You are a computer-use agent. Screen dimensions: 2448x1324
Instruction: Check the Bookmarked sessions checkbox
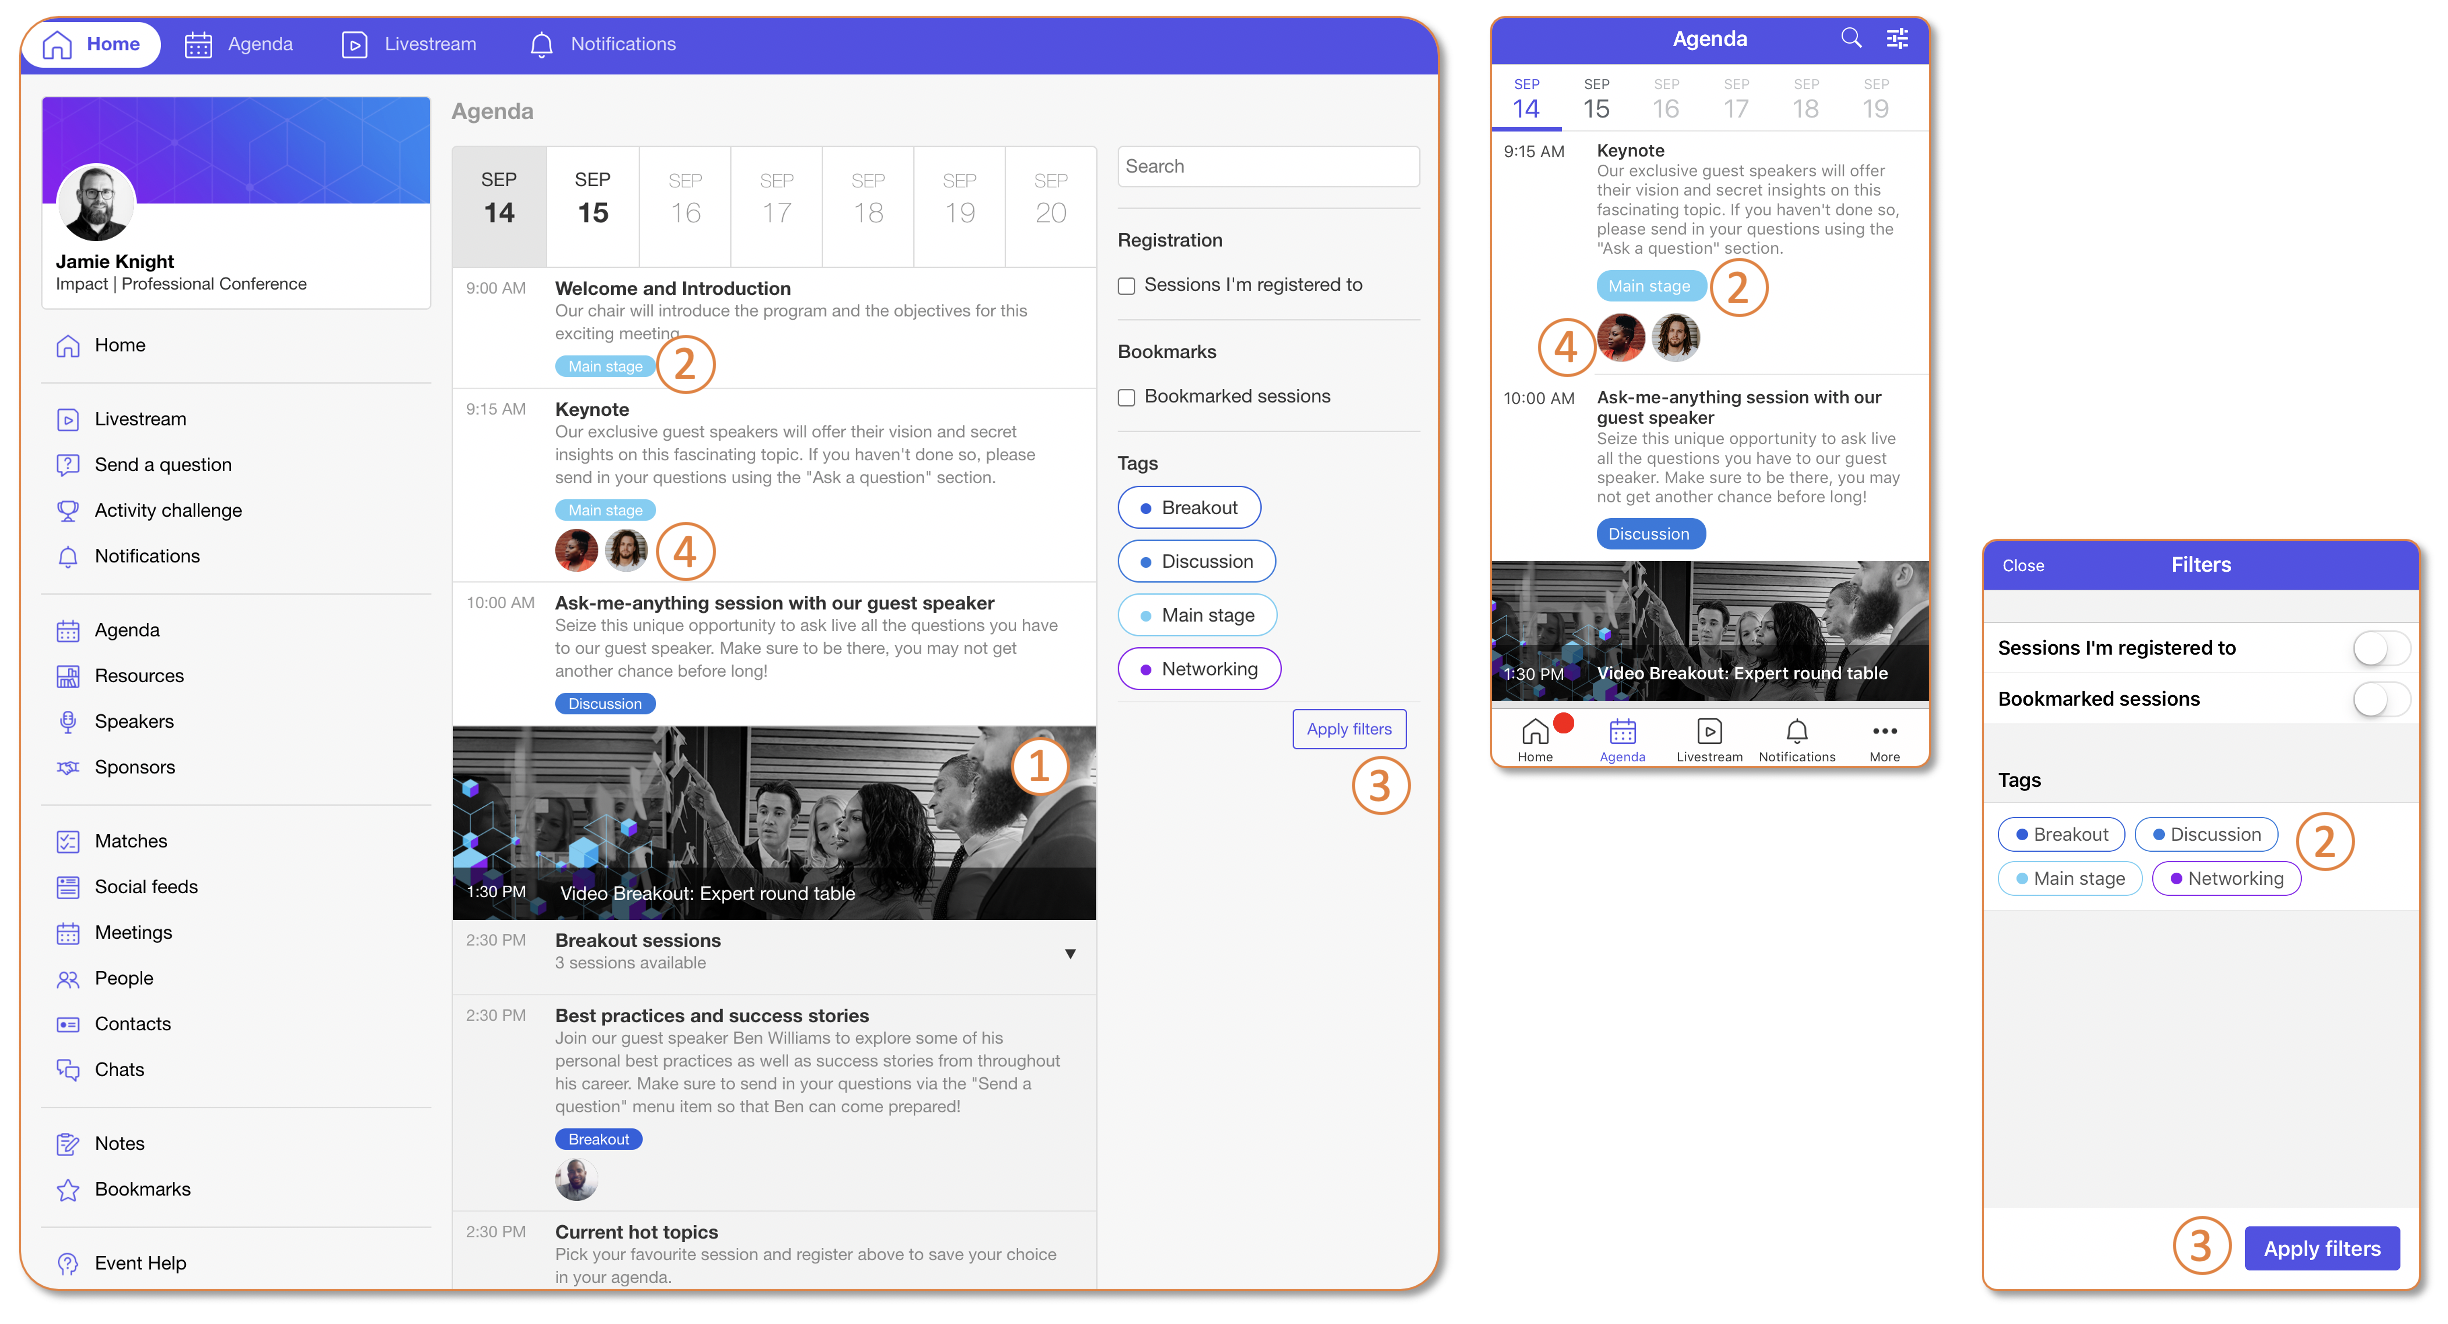1126,396
